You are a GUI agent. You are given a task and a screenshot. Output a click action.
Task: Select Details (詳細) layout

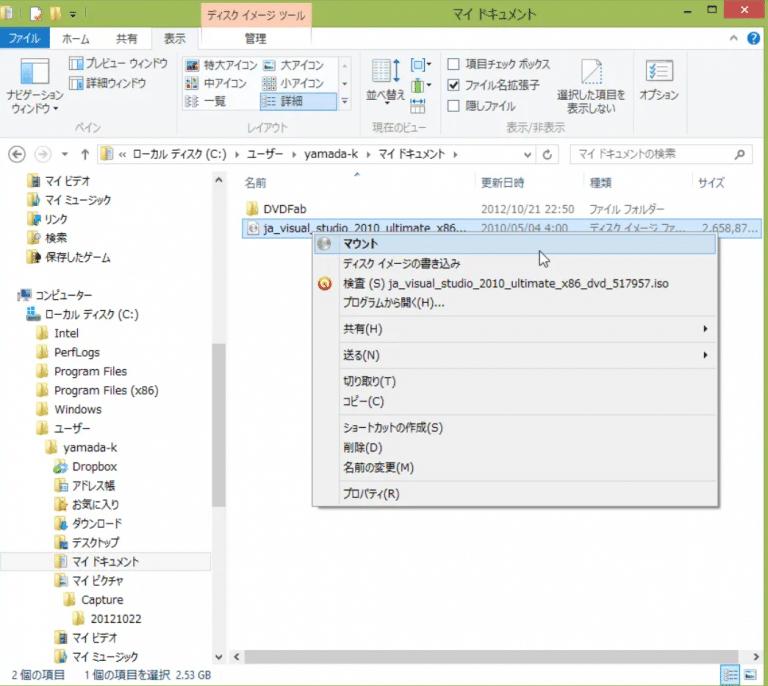coord(298,101)
